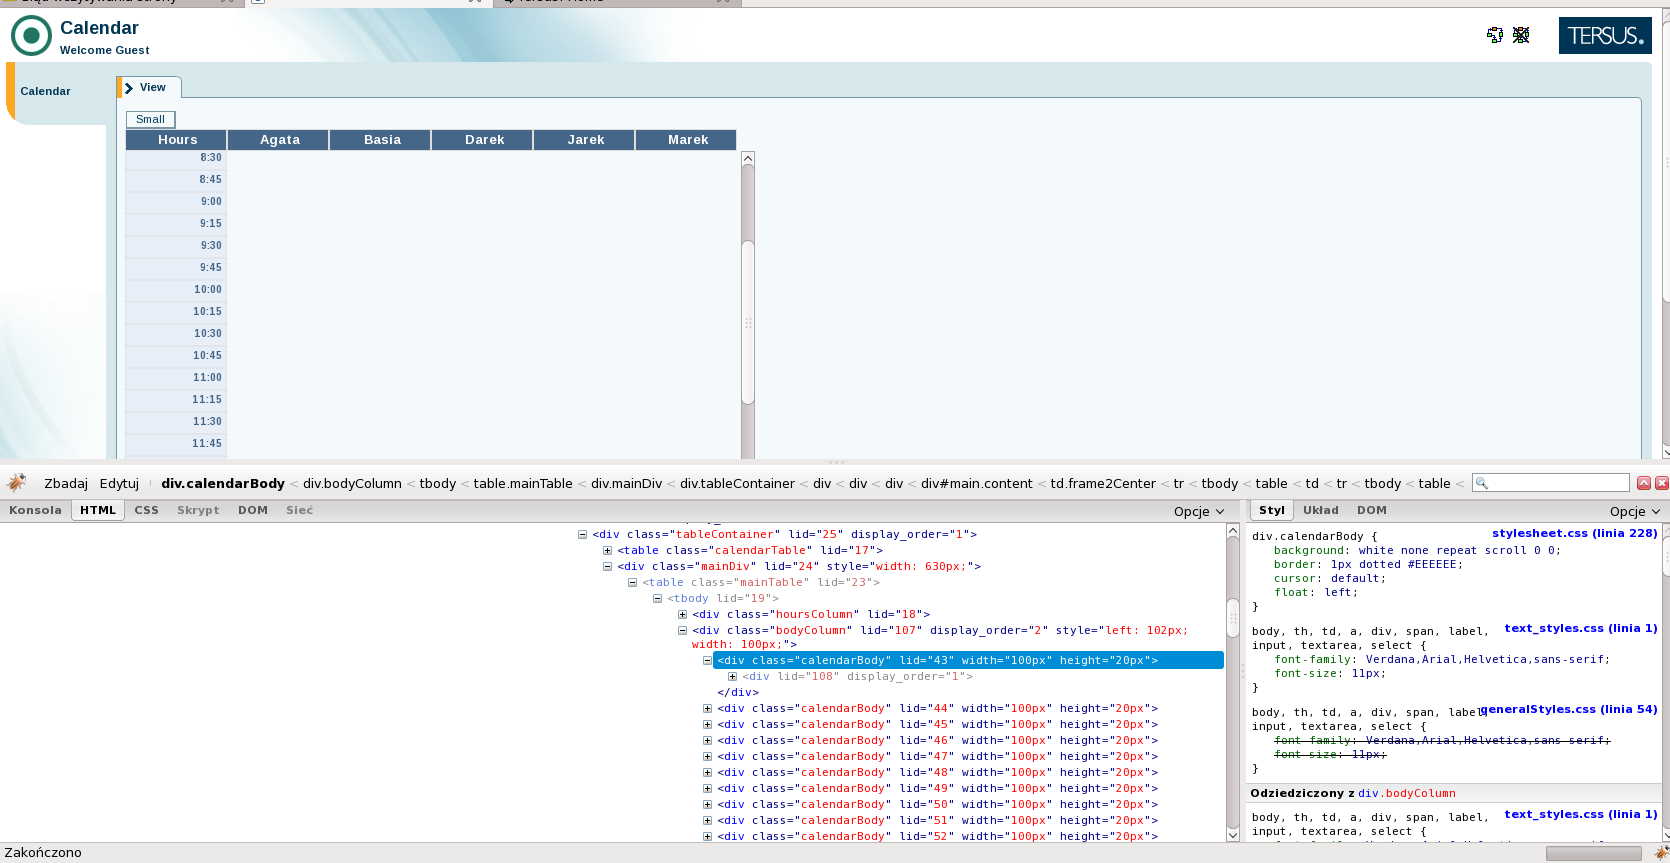
Task: Click the Marek column header
Action: (688, 140)
